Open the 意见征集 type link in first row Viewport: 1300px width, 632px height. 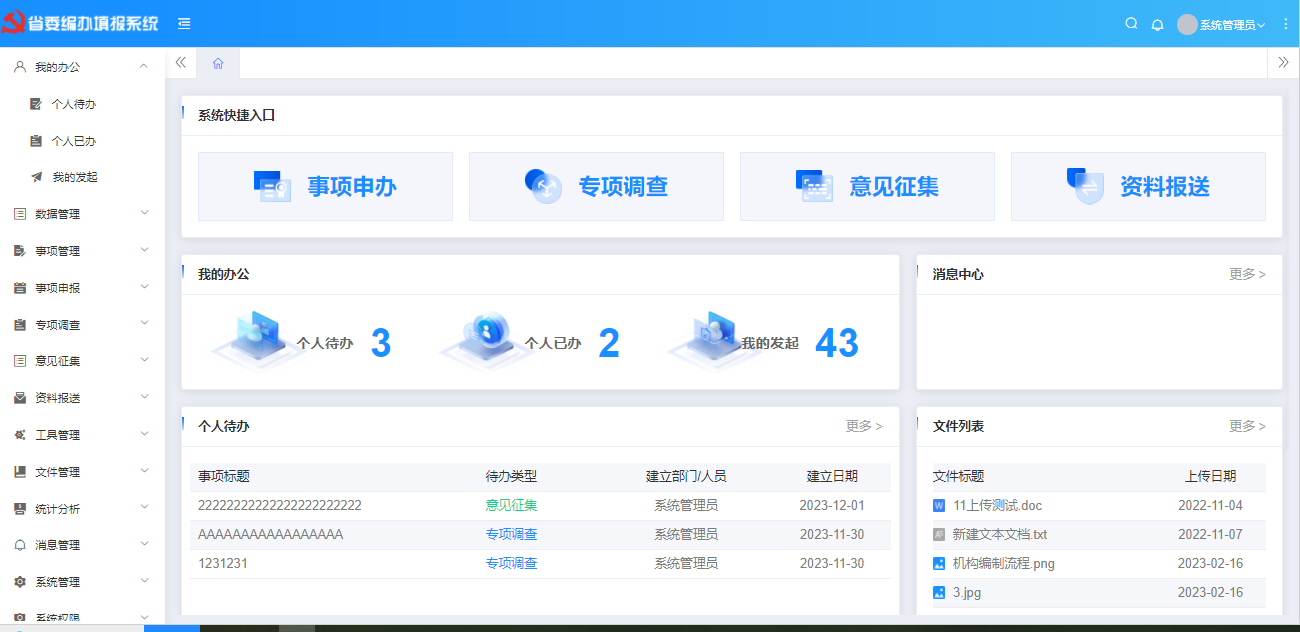[x=511, y=506]
